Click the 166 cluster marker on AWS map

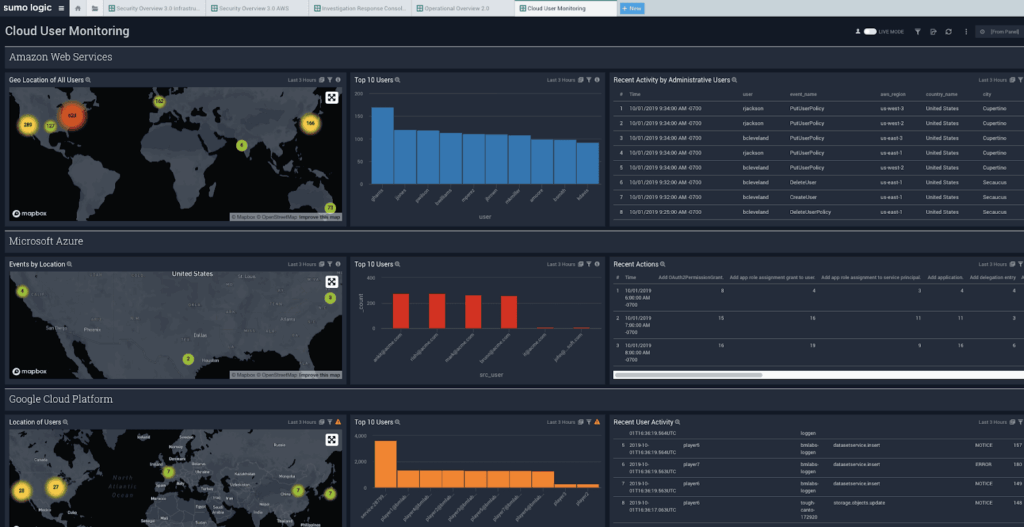(310, 123)
